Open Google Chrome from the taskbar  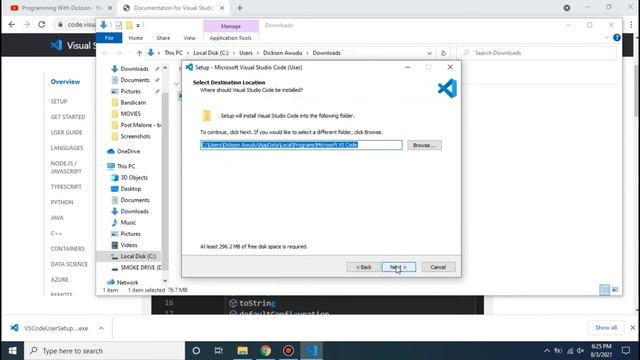click(265, 351)
